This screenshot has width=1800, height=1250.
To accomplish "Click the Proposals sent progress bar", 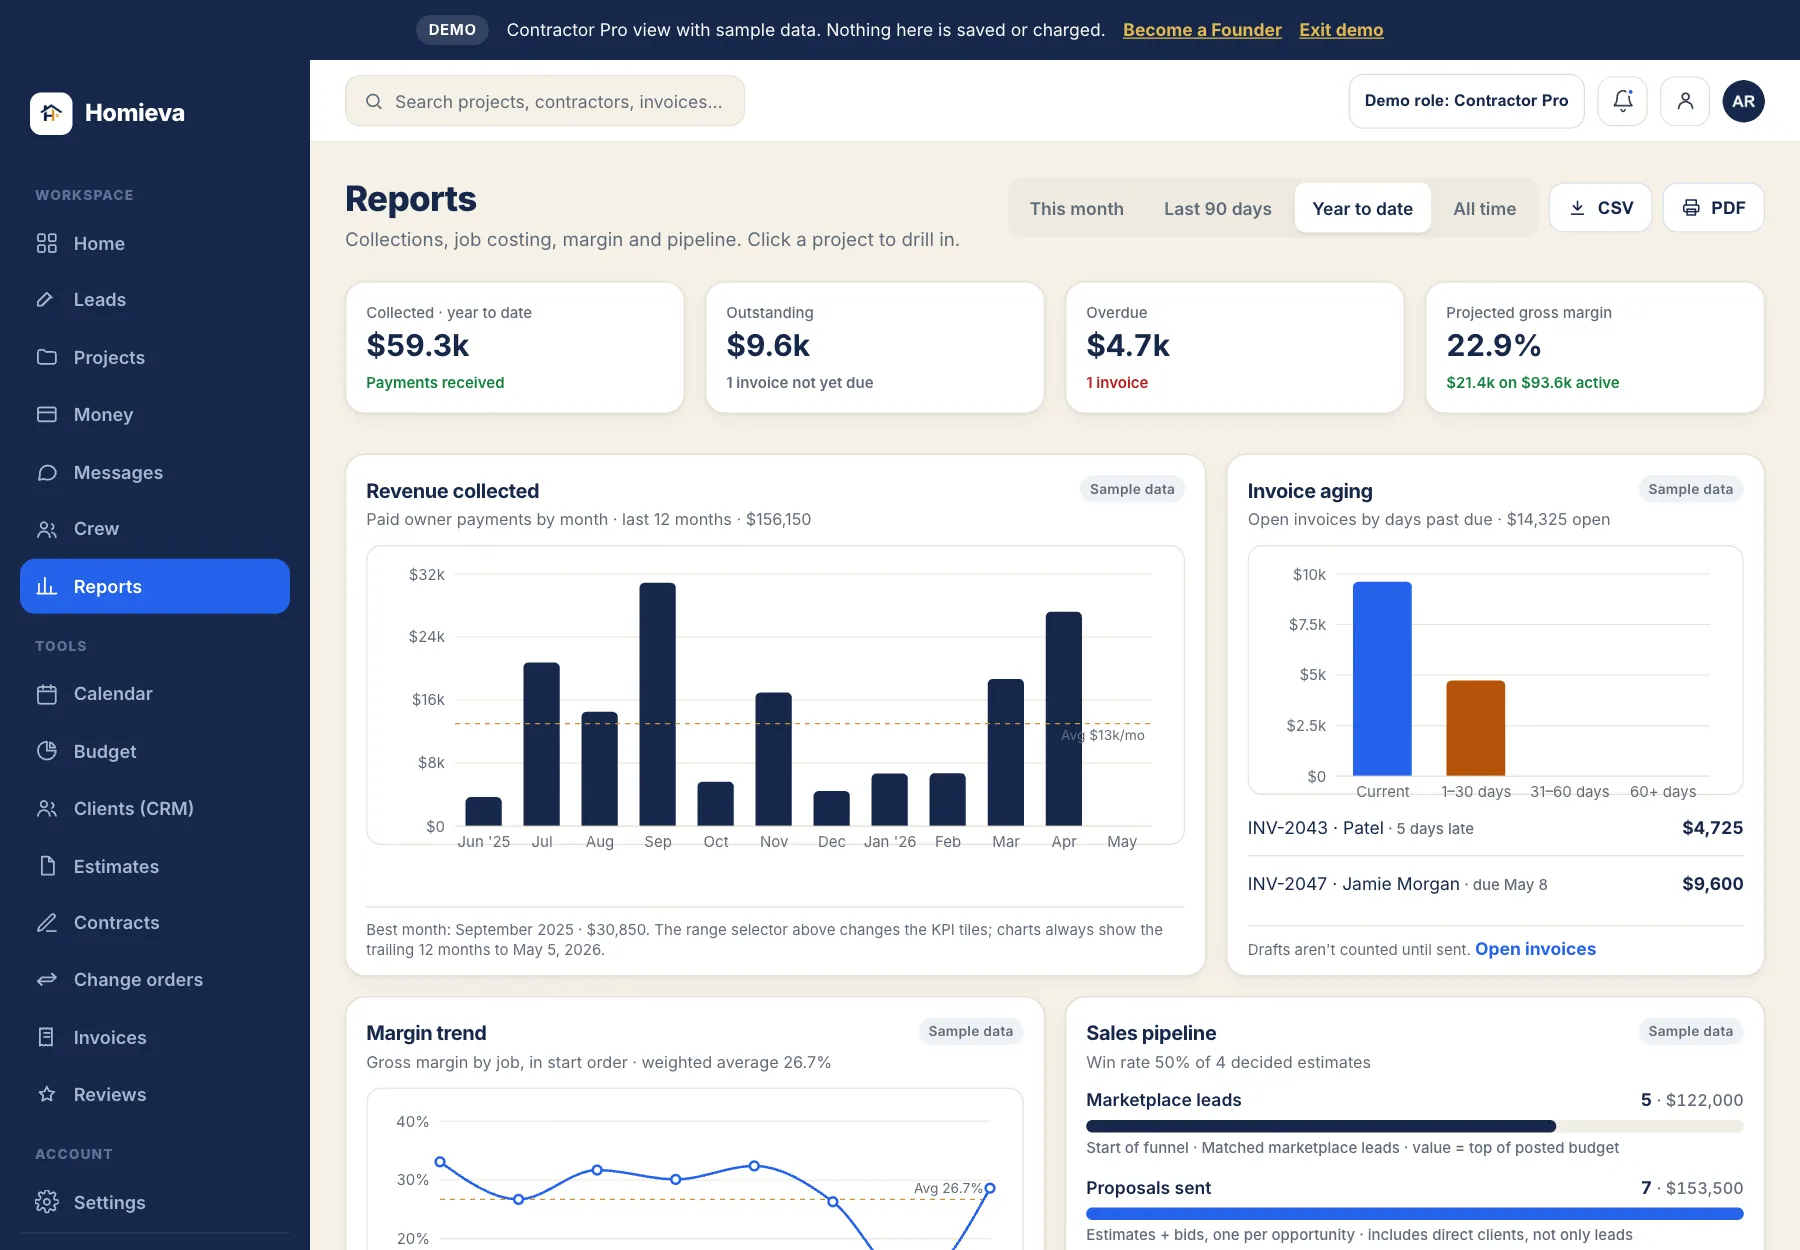I will (x=1414, y=1214).
